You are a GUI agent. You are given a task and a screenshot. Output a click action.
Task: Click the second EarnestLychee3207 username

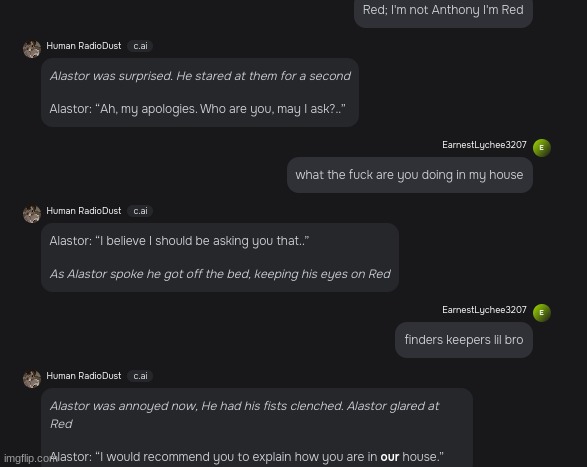coord(484,310)
